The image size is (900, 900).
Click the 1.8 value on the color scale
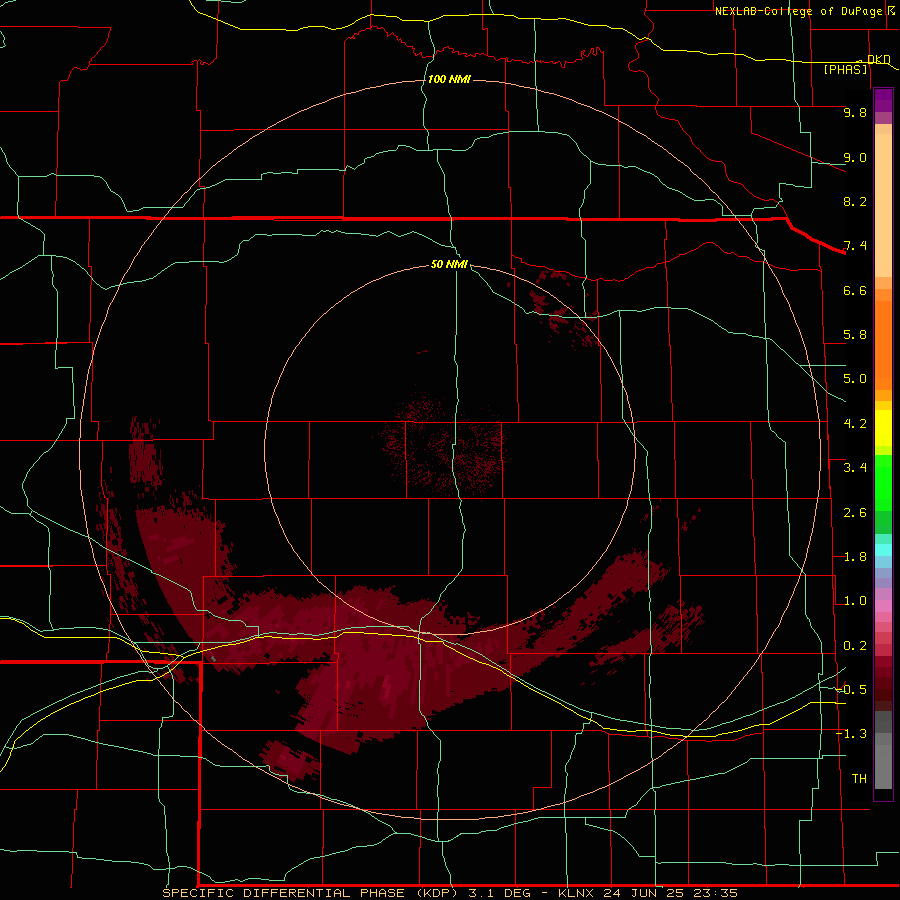click(855, 557)
